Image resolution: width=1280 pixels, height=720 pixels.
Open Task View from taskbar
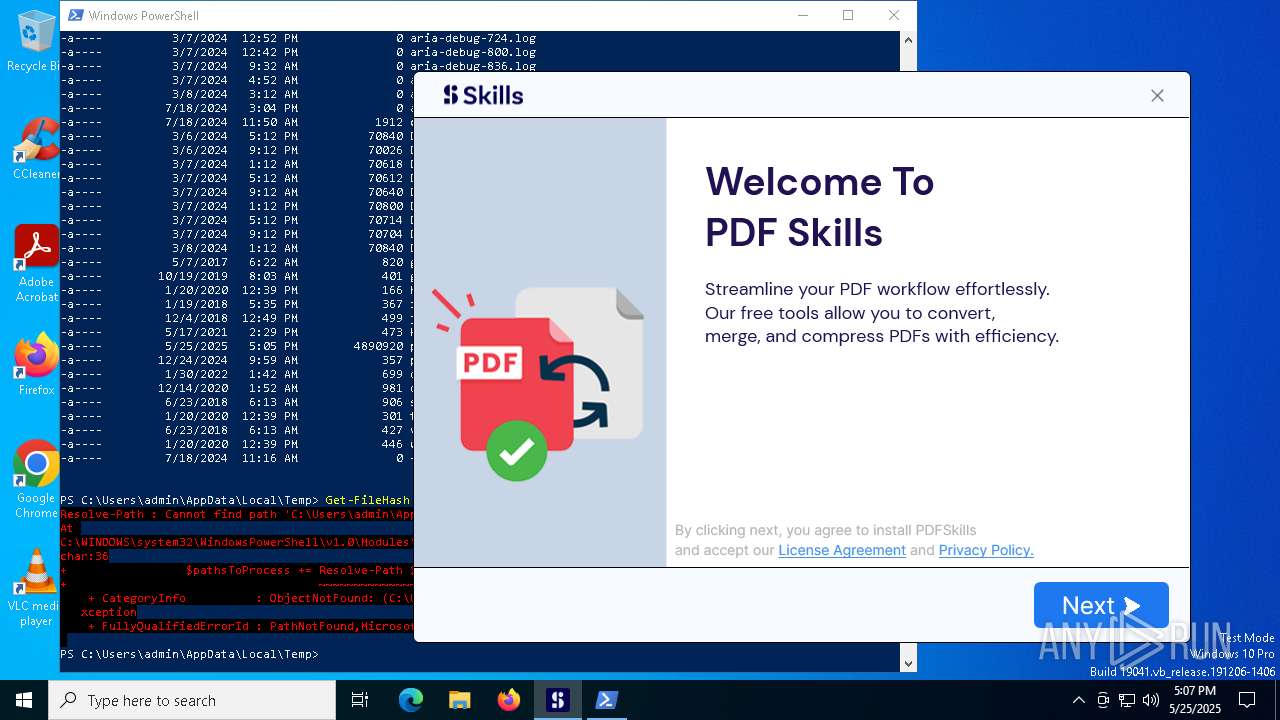[x=360, y=700]
